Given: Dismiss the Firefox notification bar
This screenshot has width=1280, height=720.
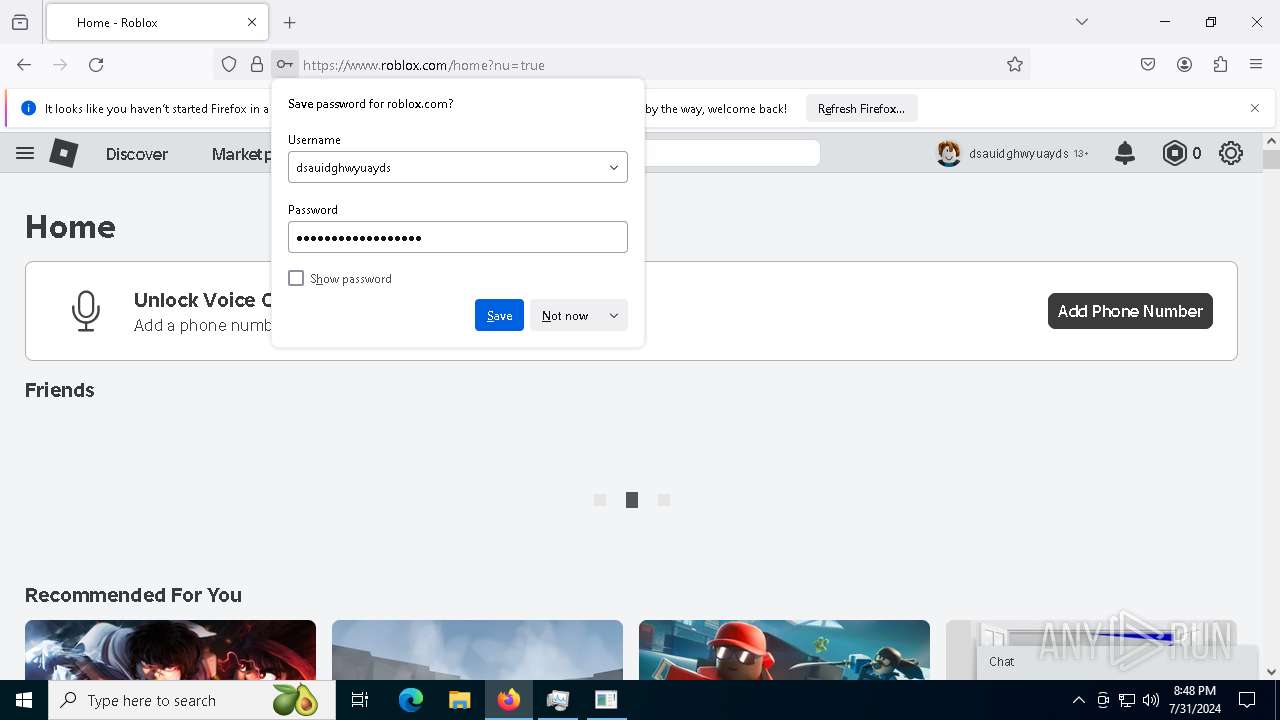Looking at the screenshot, I should coord(1255,108).
